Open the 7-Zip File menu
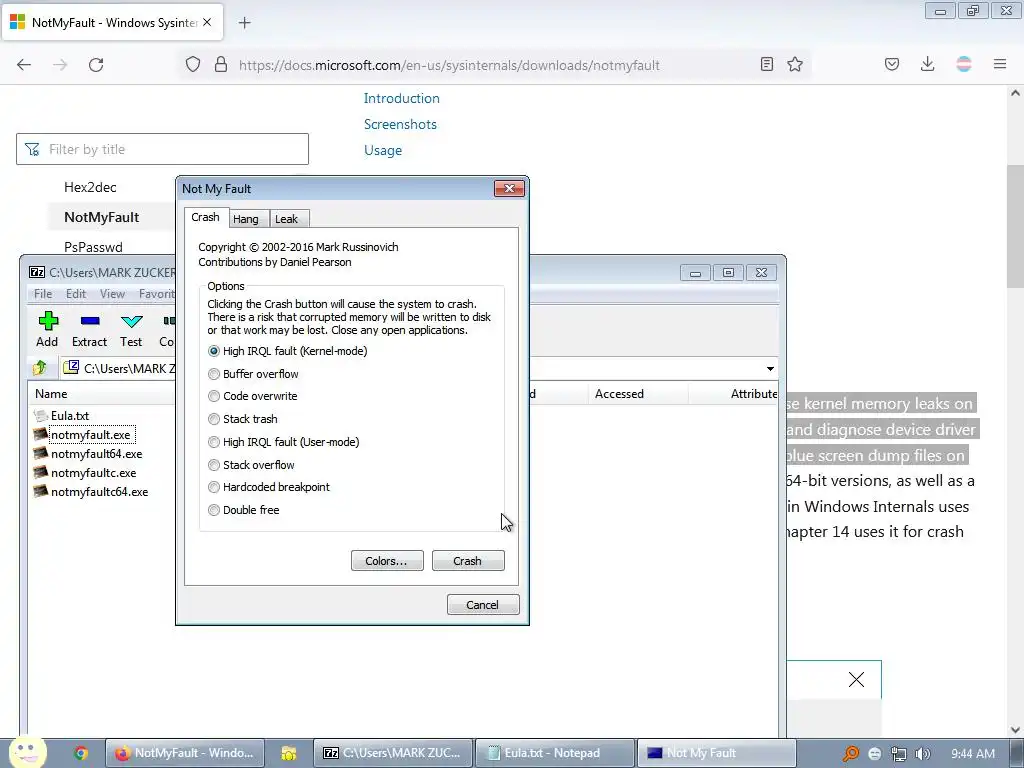This screenshot has height=768, width=1024. point(43,294)
